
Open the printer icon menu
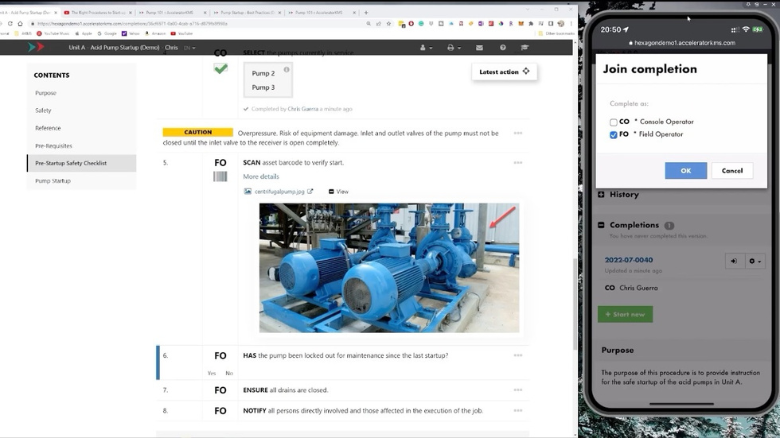click(453, 48)
